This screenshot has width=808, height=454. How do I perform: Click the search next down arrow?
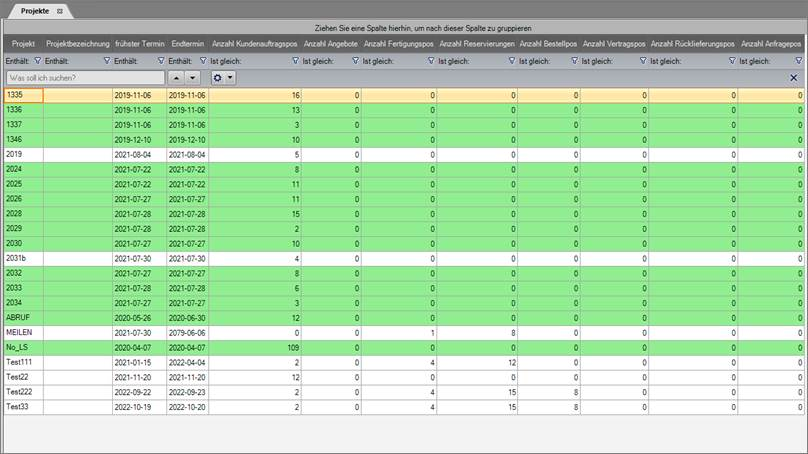pyautogui.click(x=193, y=77)
